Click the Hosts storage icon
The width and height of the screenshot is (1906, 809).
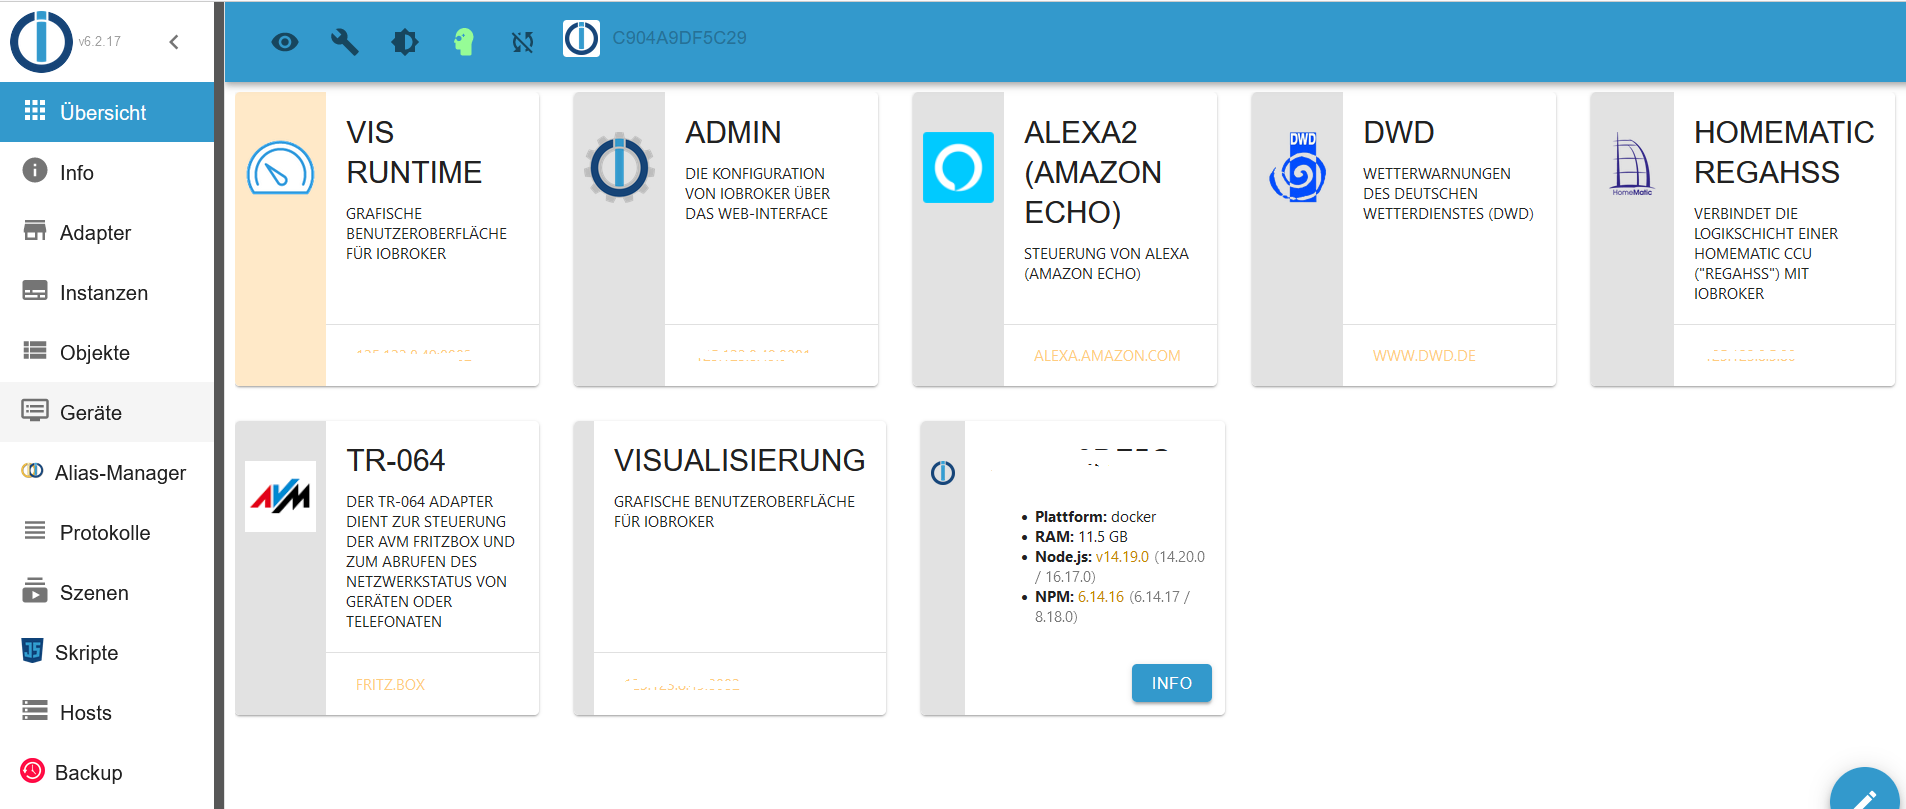point(35,710)
